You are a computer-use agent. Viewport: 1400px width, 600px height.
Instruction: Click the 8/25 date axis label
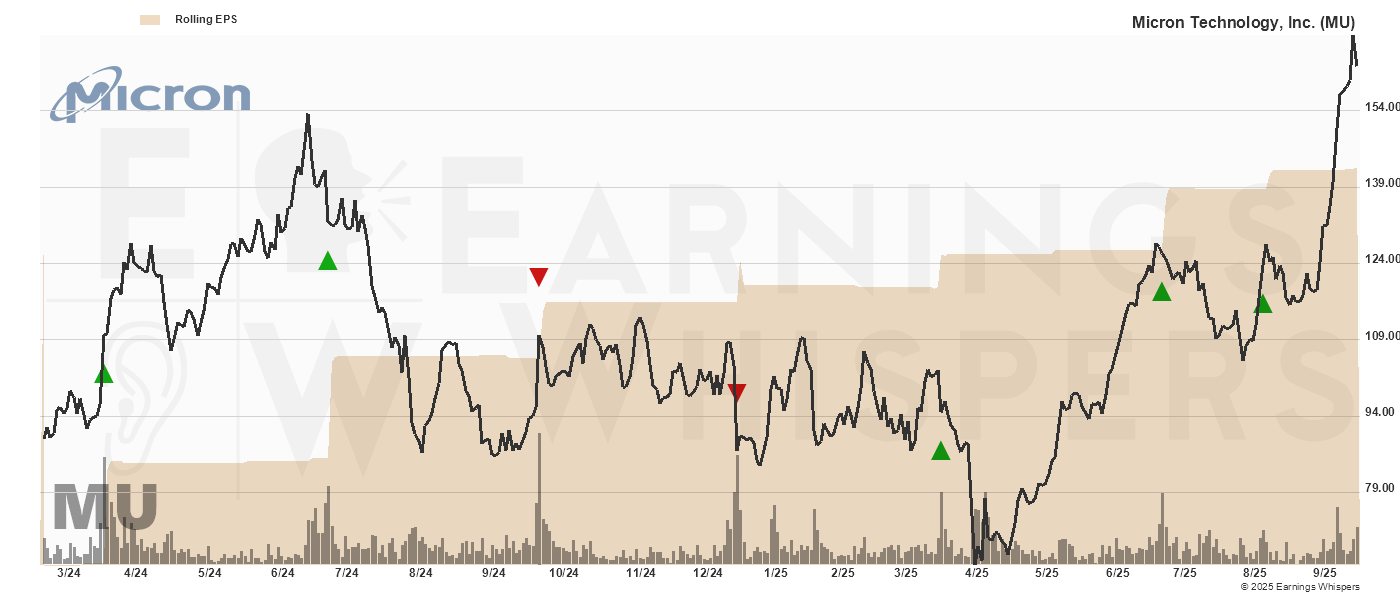tap(1255, 573)
